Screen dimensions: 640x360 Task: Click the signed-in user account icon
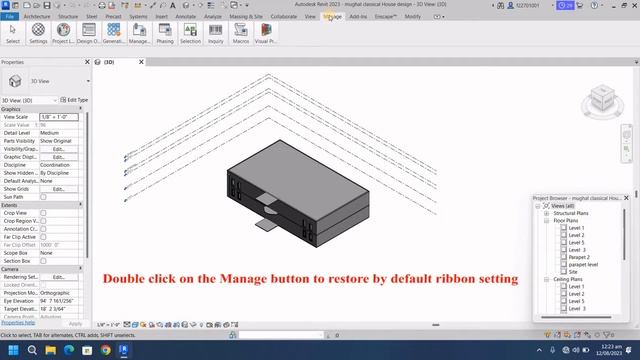[511, 5]
